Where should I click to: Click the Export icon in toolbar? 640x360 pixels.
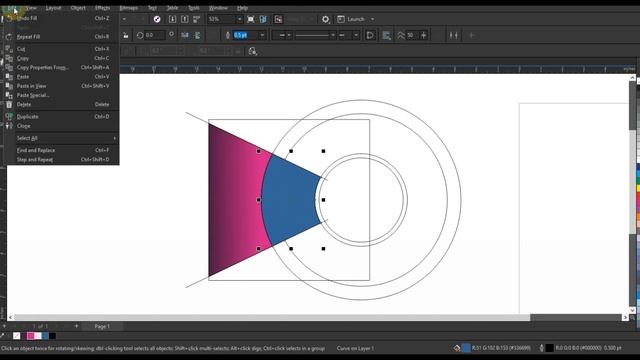pyautogui.click(x=184, y=19)
